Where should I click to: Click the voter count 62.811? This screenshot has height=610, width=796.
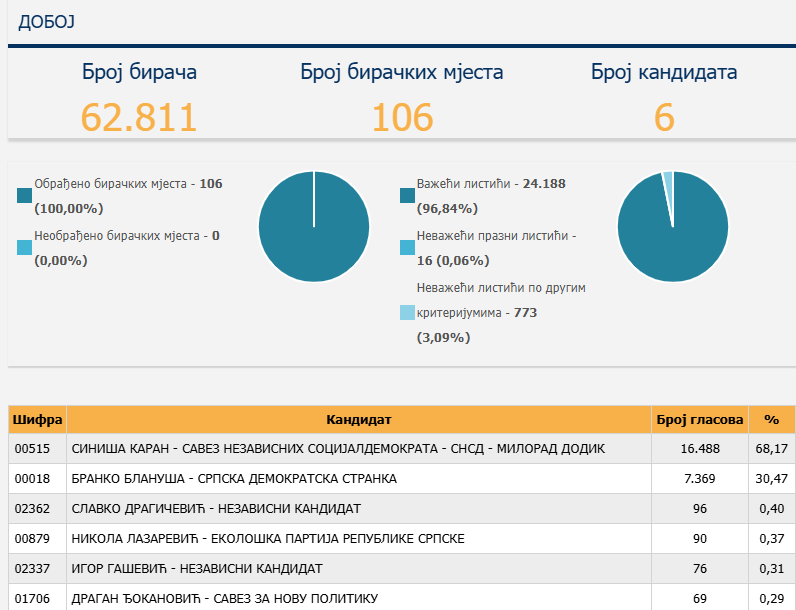tap(139, 118)
